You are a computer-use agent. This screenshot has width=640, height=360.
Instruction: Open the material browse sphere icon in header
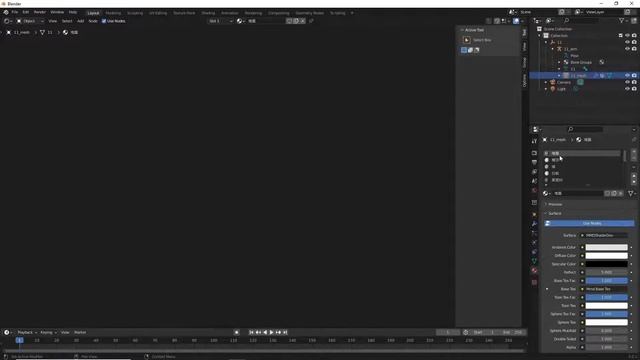(x=240, y=21)
